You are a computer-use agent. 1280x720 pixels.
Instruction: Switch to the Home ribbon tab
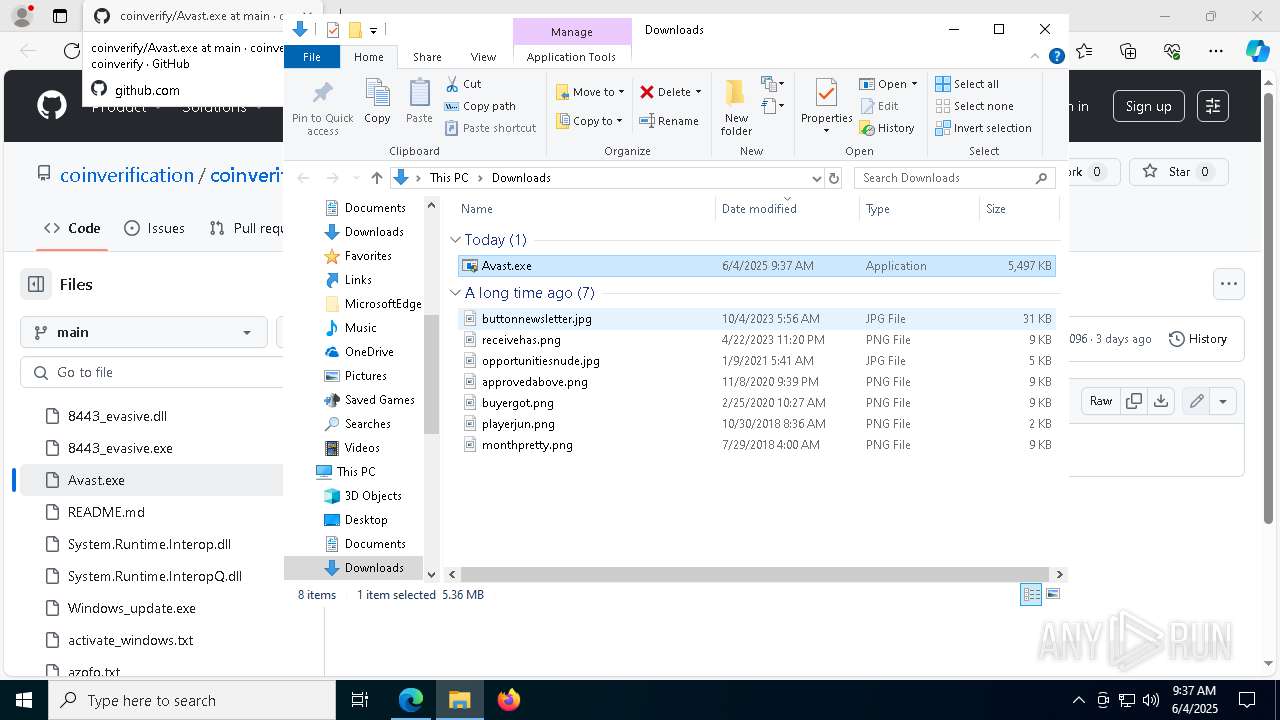point(368,57)
